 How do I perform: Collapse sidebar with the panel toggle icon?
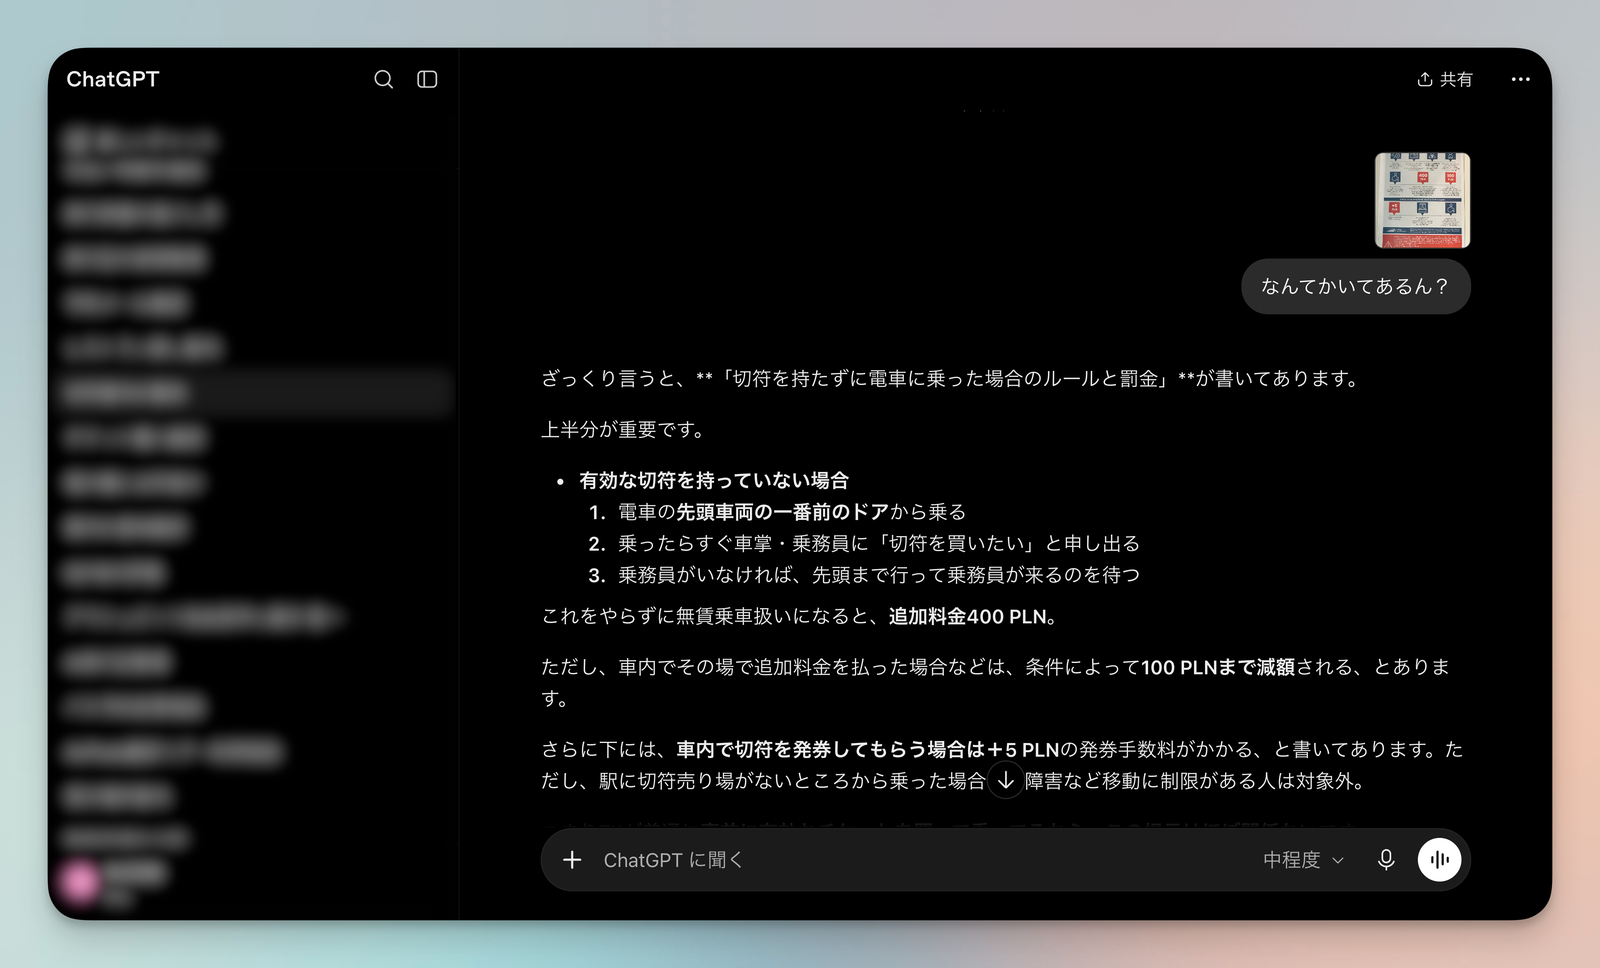coord(427,79)
